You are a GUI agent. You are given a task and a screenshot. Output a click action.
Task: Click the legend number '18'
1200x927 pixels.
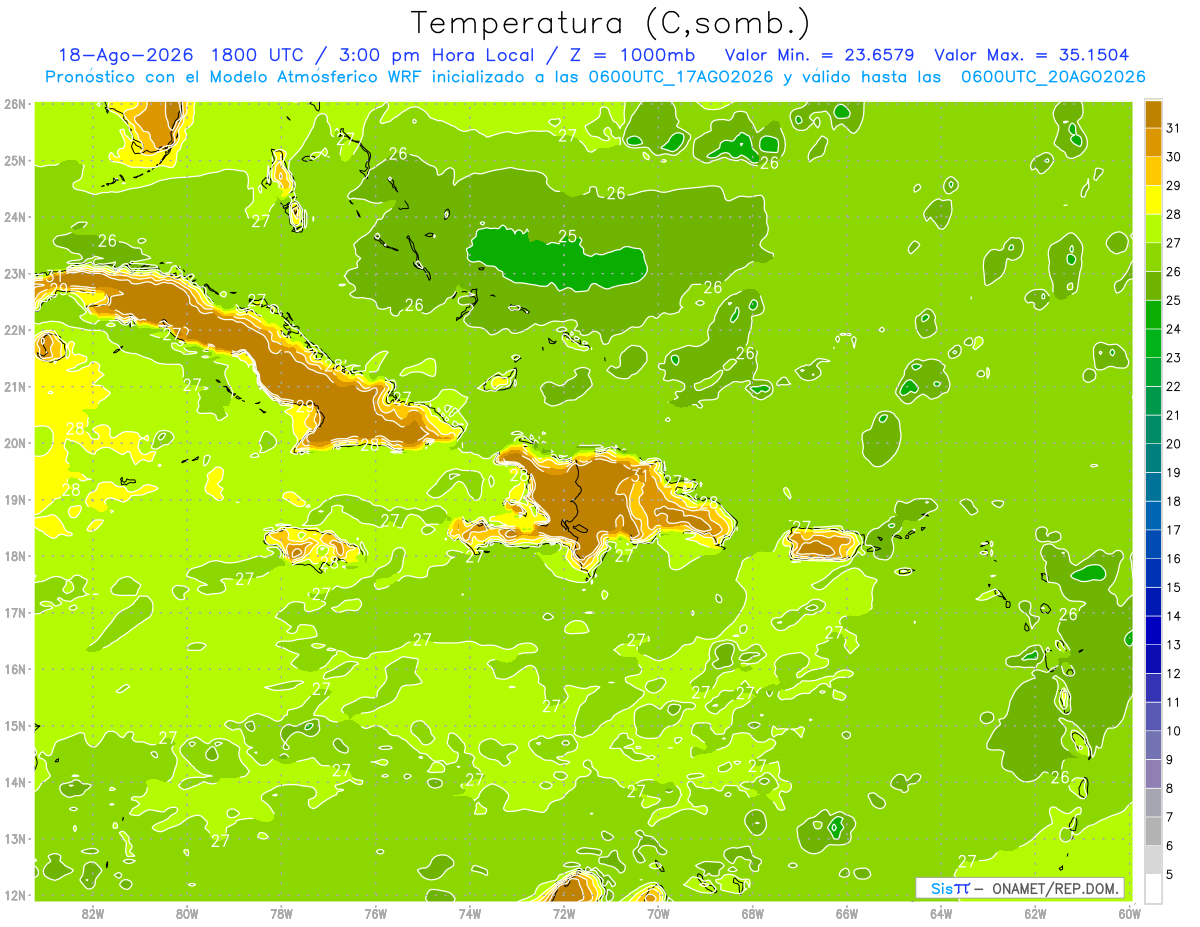tap(1174, 502)
